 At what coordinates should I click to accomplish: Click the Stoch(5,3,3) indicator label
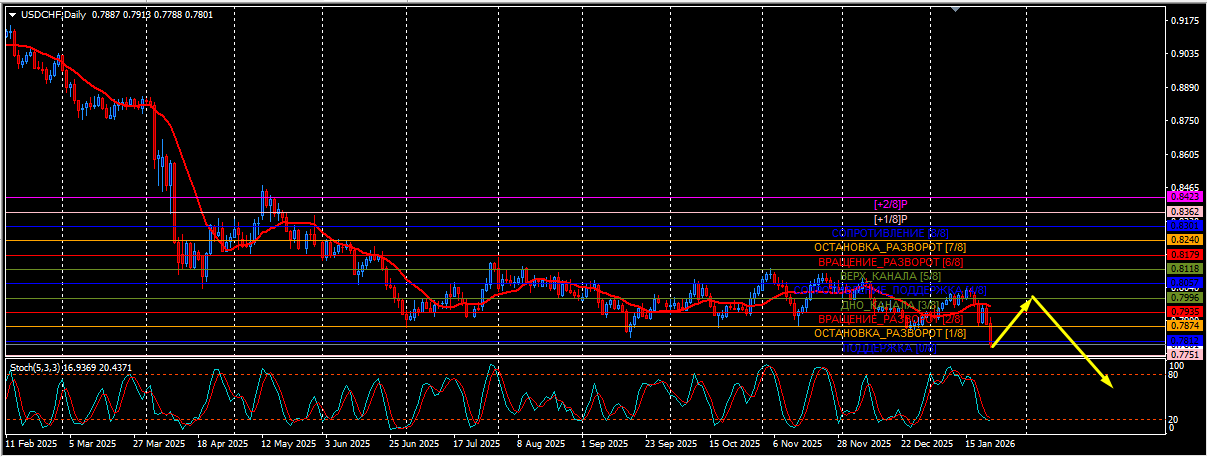pos(36,368)
